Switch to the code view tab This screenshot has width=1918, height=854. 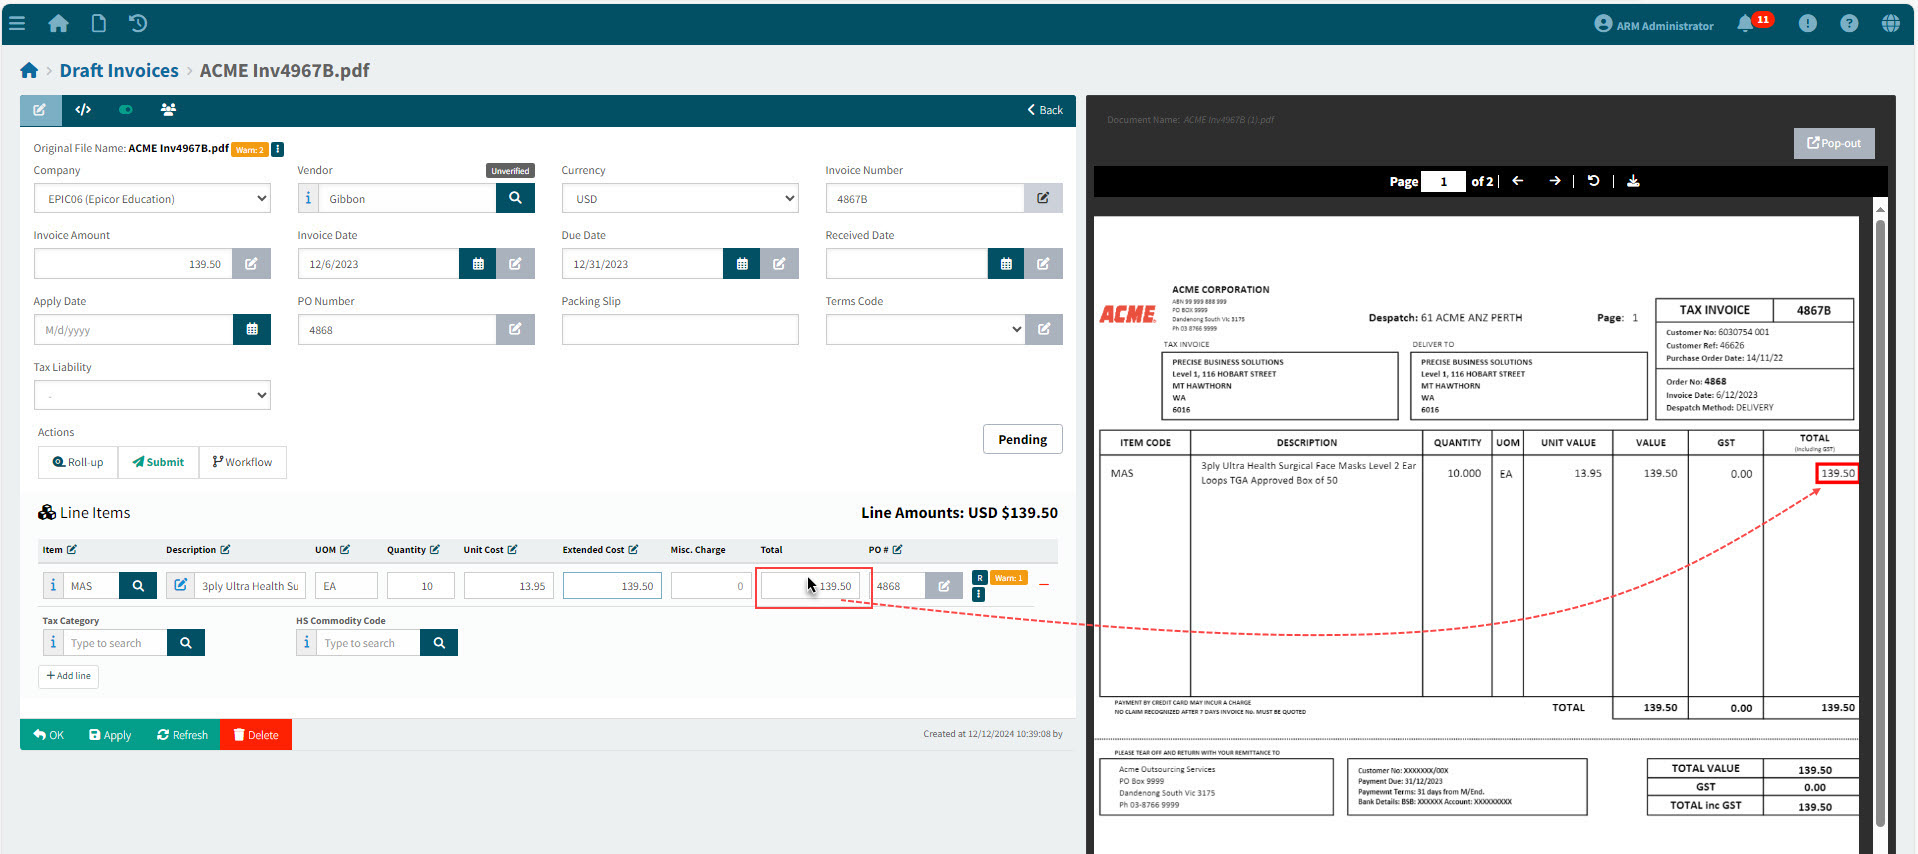83,110
